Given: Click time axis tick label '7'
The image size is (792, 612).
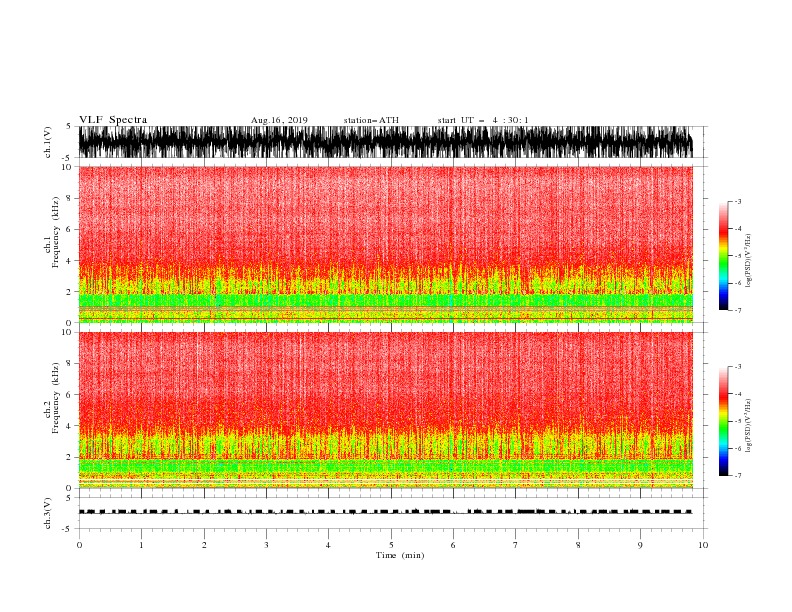Looking at the screenshot, I should point(516,545).
